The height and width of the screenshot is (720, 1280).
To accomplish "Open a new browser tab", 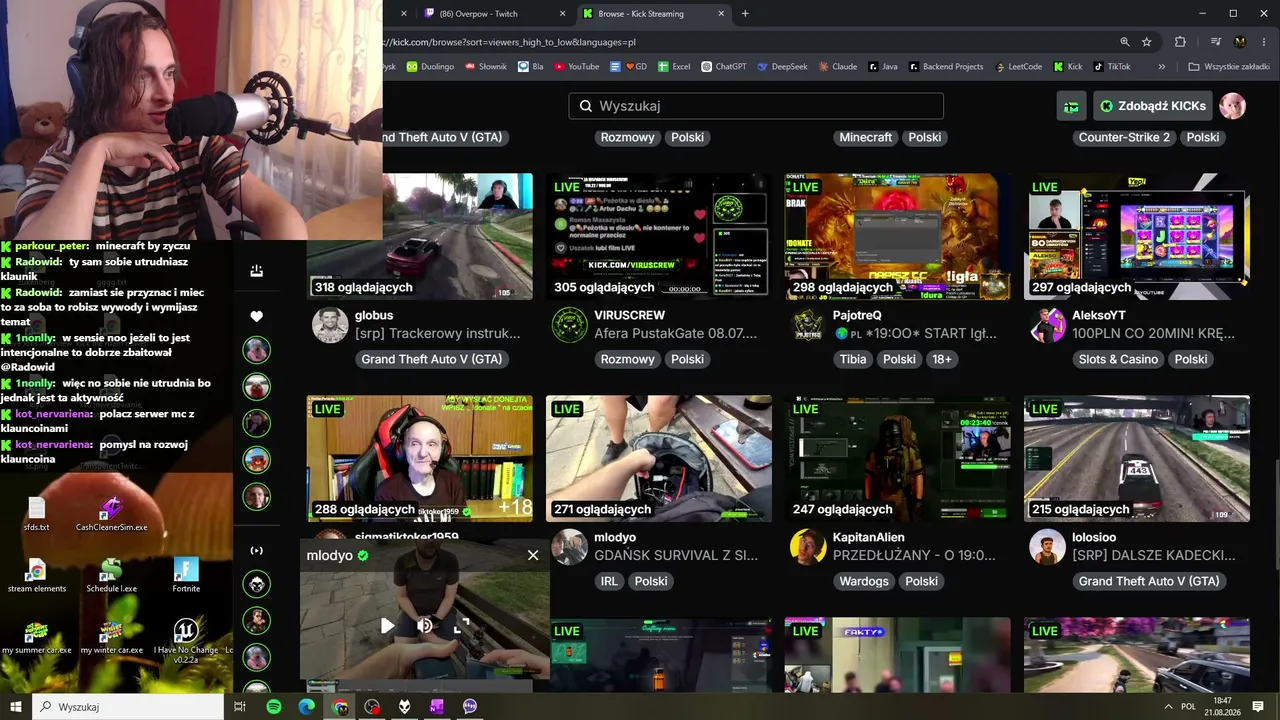I will (x=745, y=14).
